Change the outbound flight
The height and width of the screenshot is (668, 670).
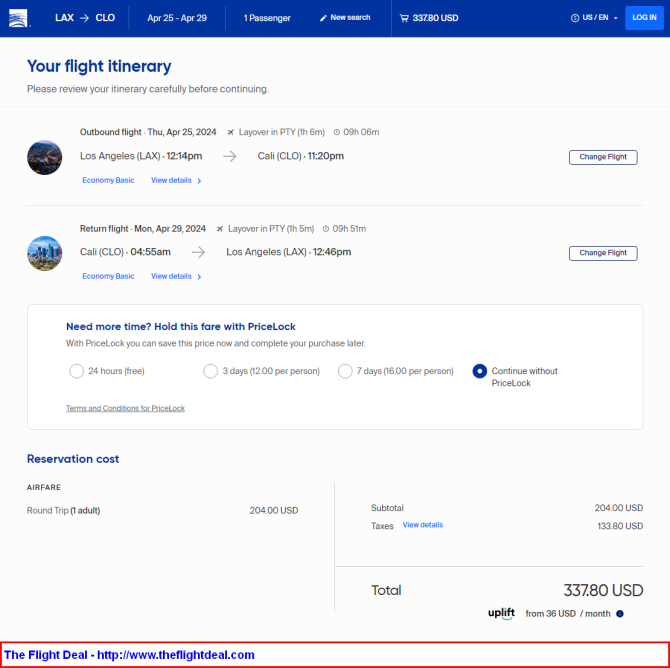tap(603, 157)
